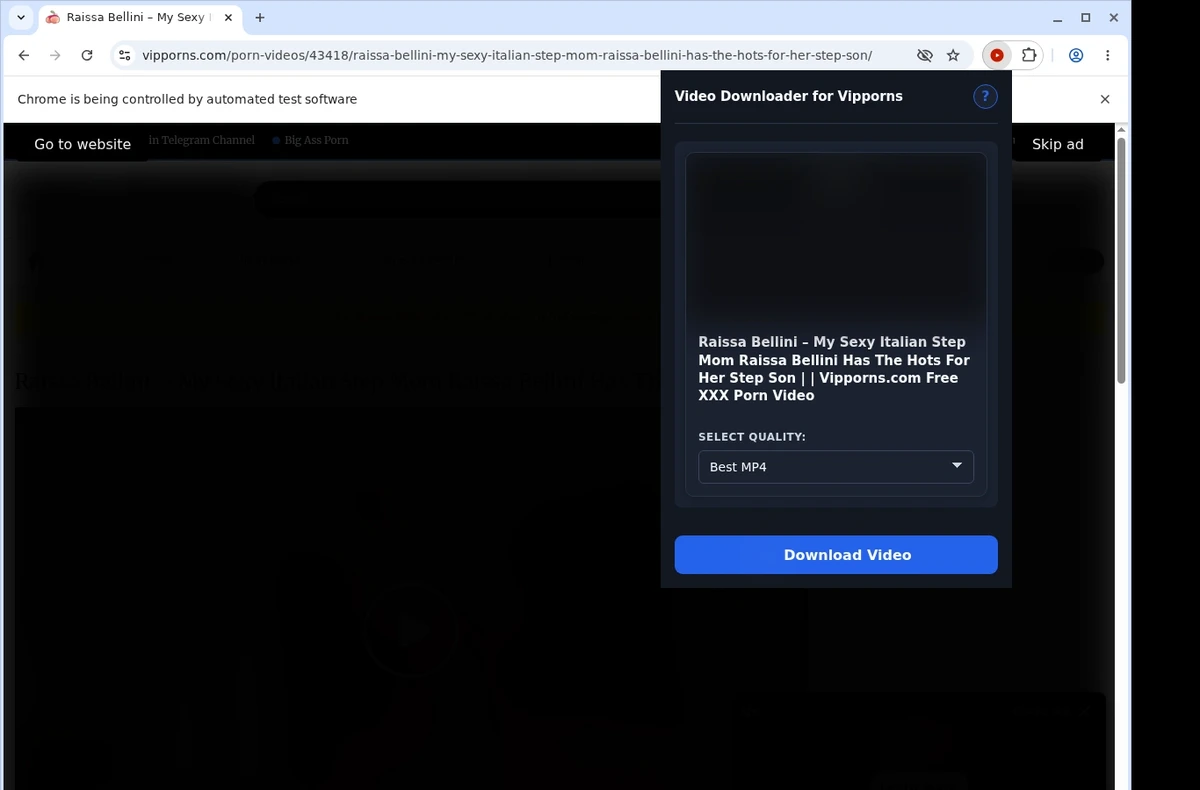Click Go to website

(83, 144)
